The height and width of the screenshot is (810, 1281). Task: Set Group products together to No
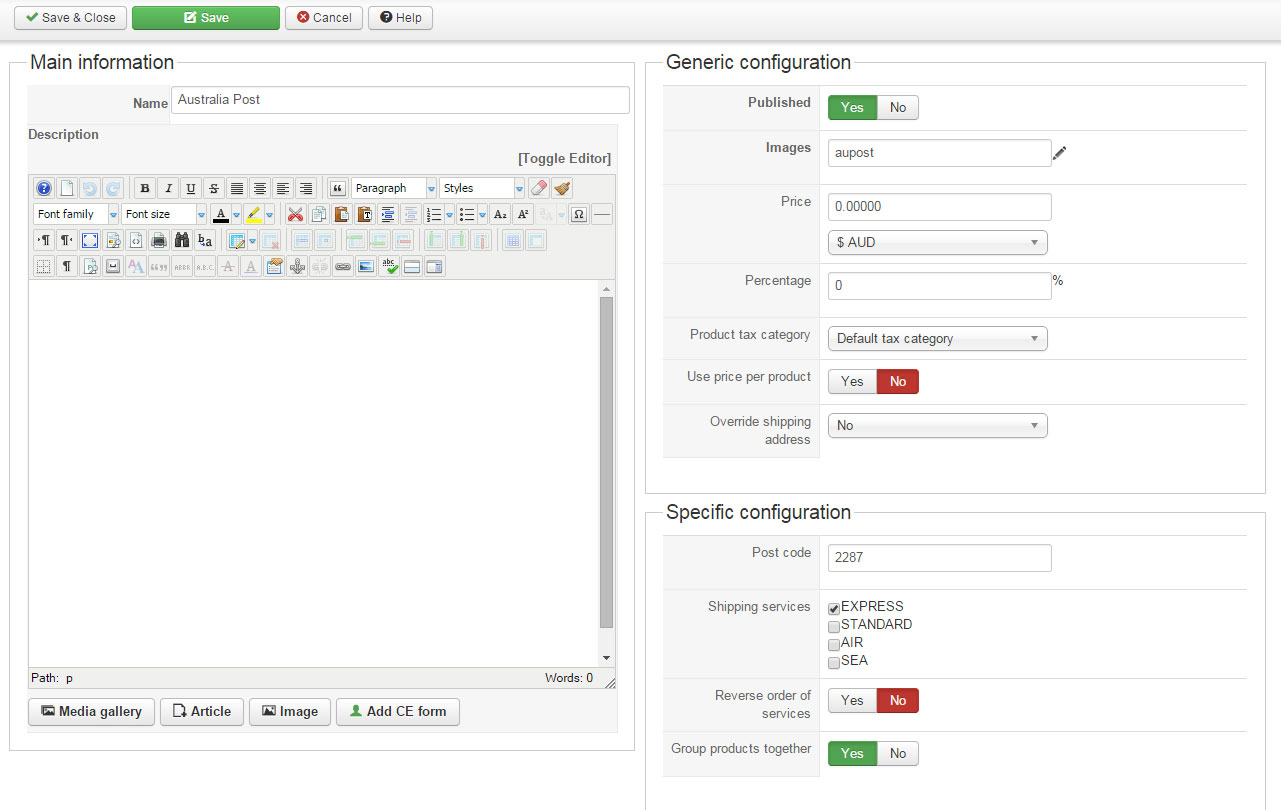[x=898, y=753]
